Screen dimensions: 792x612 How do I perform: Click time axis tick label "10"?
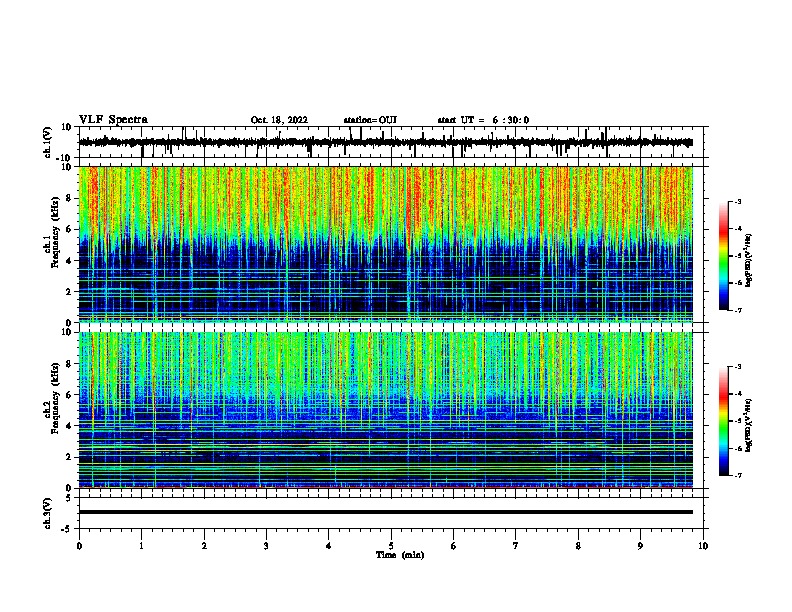point(703,546)
